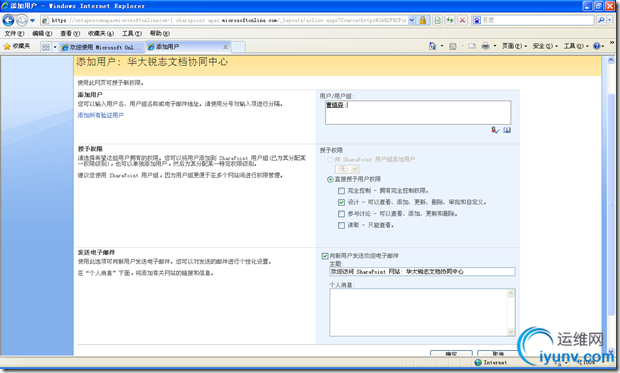The image size is (620, 373).
Task: Click the browser Back arrow button
Action: click(8, 20)
